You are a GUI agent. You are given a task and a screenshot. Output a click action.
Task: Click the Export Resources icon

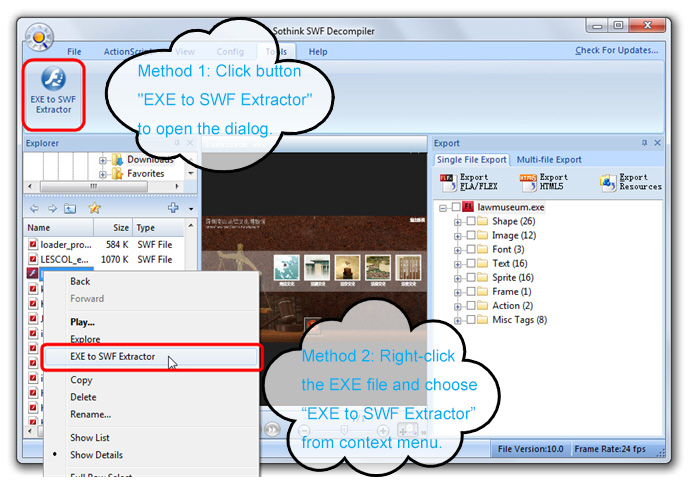coord(608,182)
